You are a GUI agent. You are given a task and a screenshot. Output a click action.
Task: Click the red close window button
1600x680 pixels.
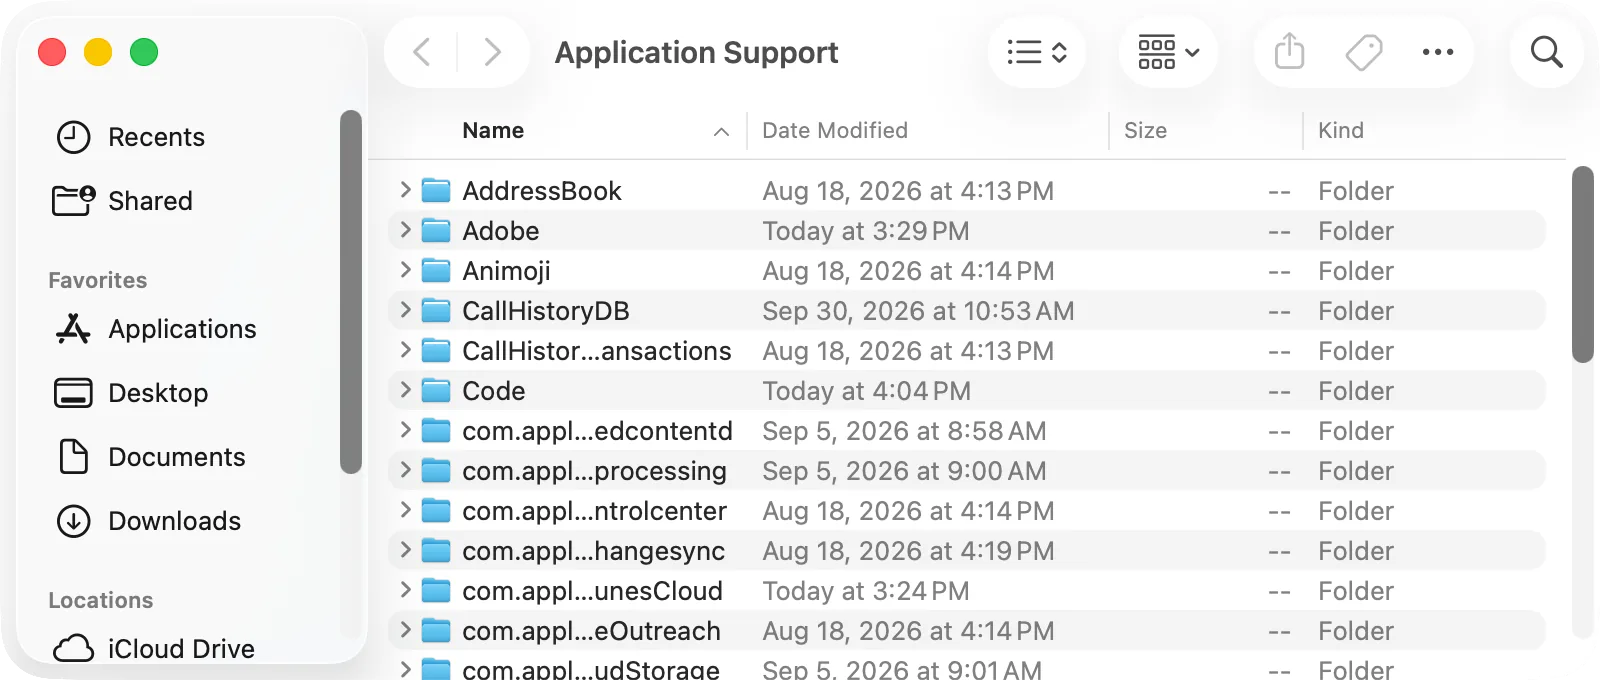(52, 52)
